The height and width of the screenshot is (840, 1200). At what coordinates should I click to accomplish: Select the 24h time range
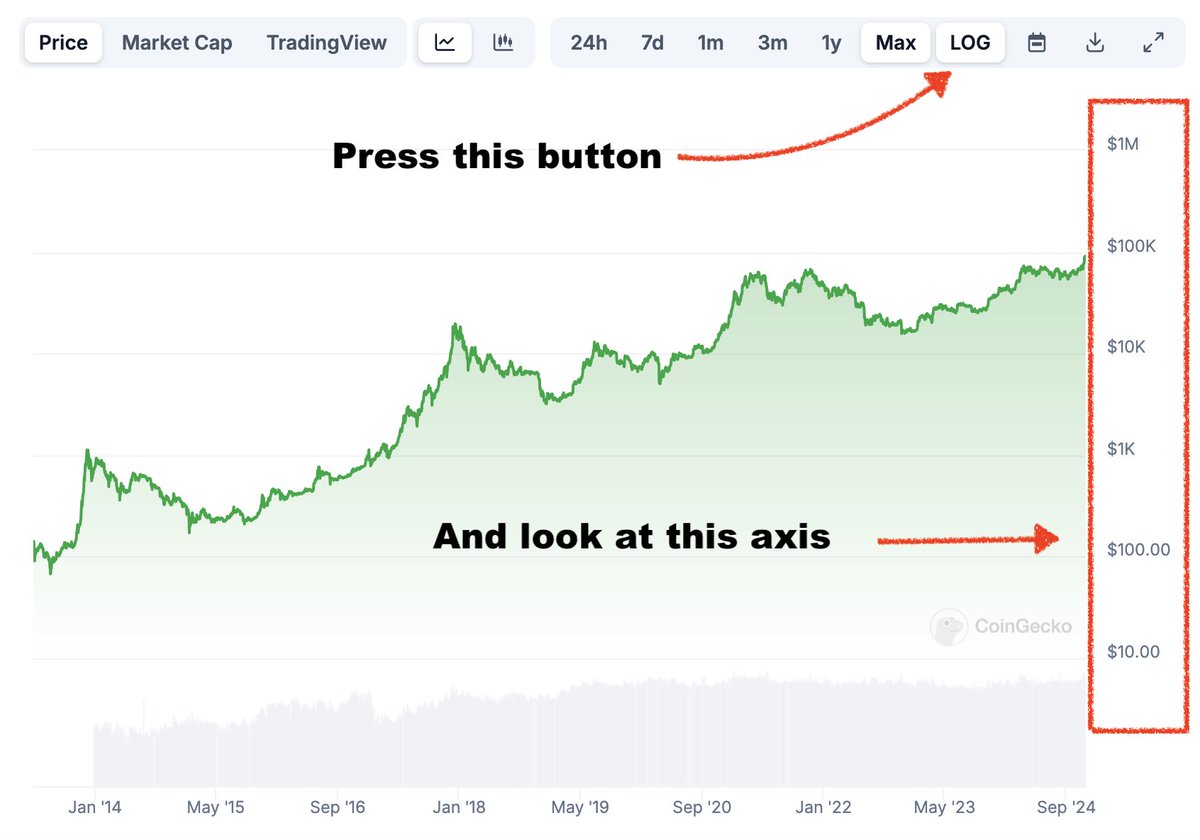pos(589,43)
